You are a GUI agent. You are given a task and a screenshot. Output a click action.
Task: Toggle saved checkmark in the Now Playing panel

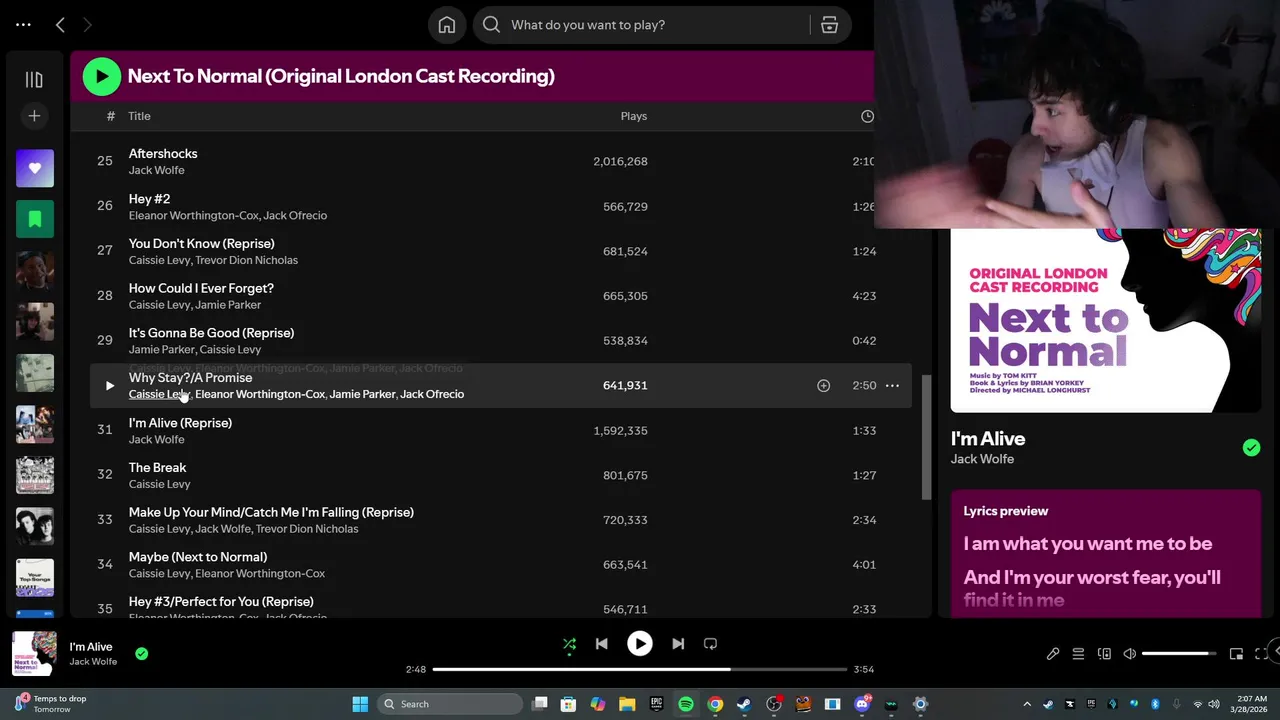tap(1251, 448)
